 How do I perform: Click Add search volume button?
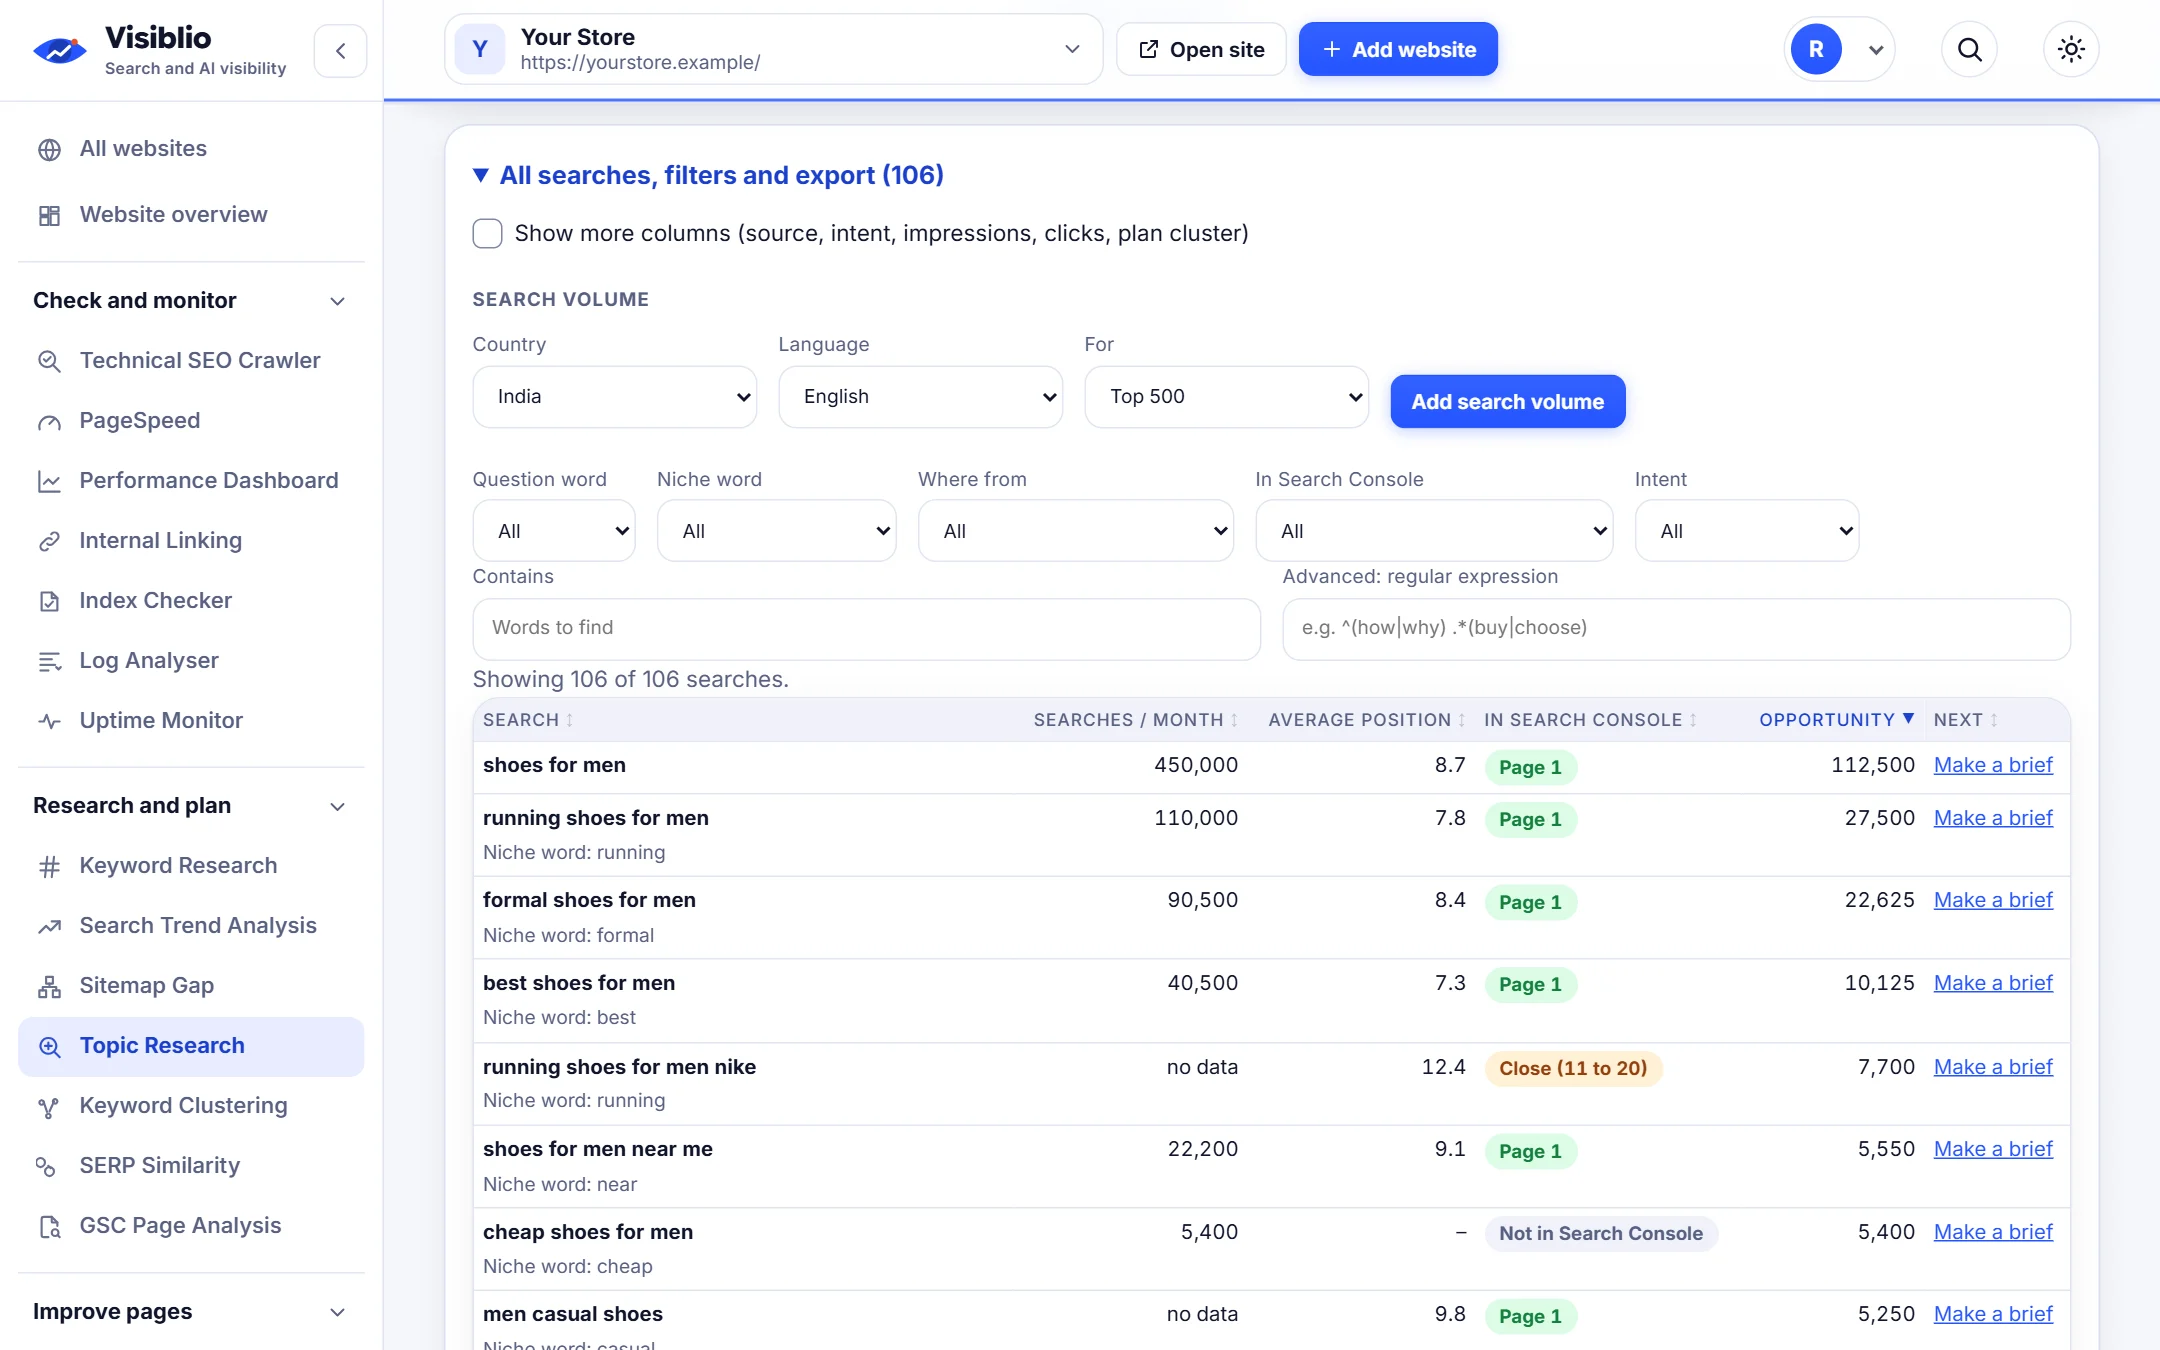(1507, 402)
